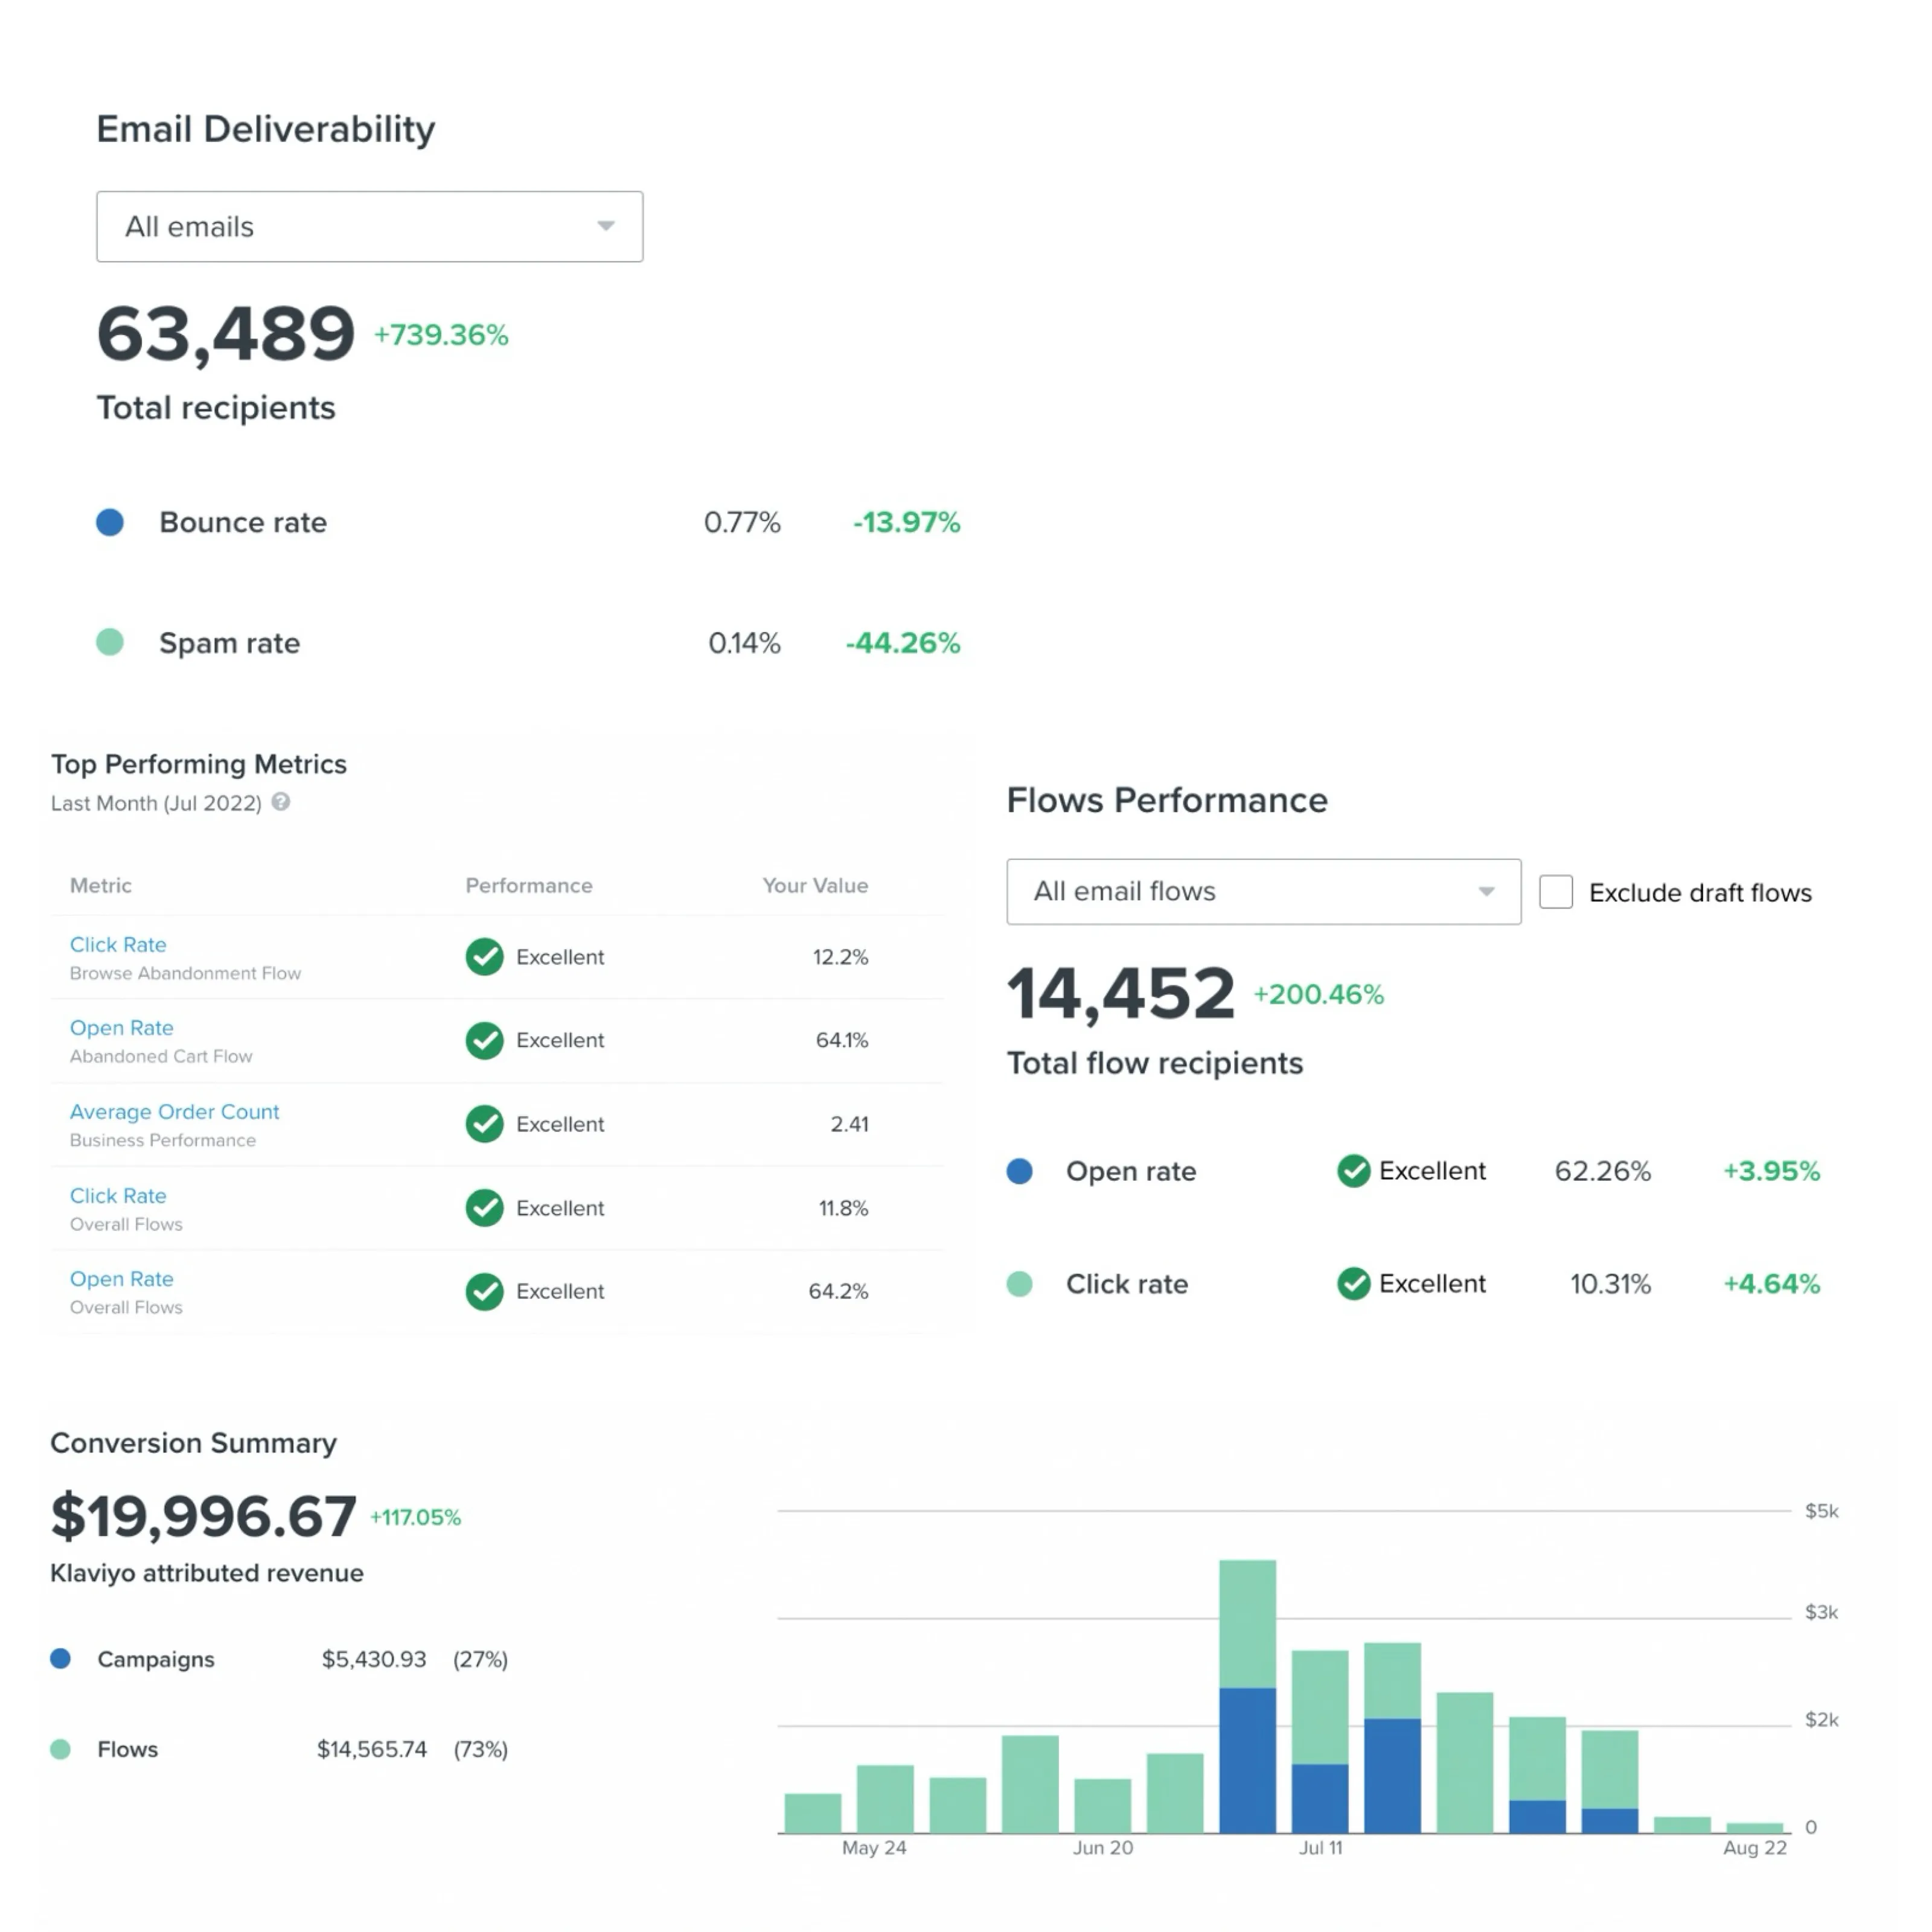The height and width of the screenshot is (1932, 1932).
Task: Click the Excellent check icon for flows Click rate
Action: pyautogui.click(x=1353, y=1284)
